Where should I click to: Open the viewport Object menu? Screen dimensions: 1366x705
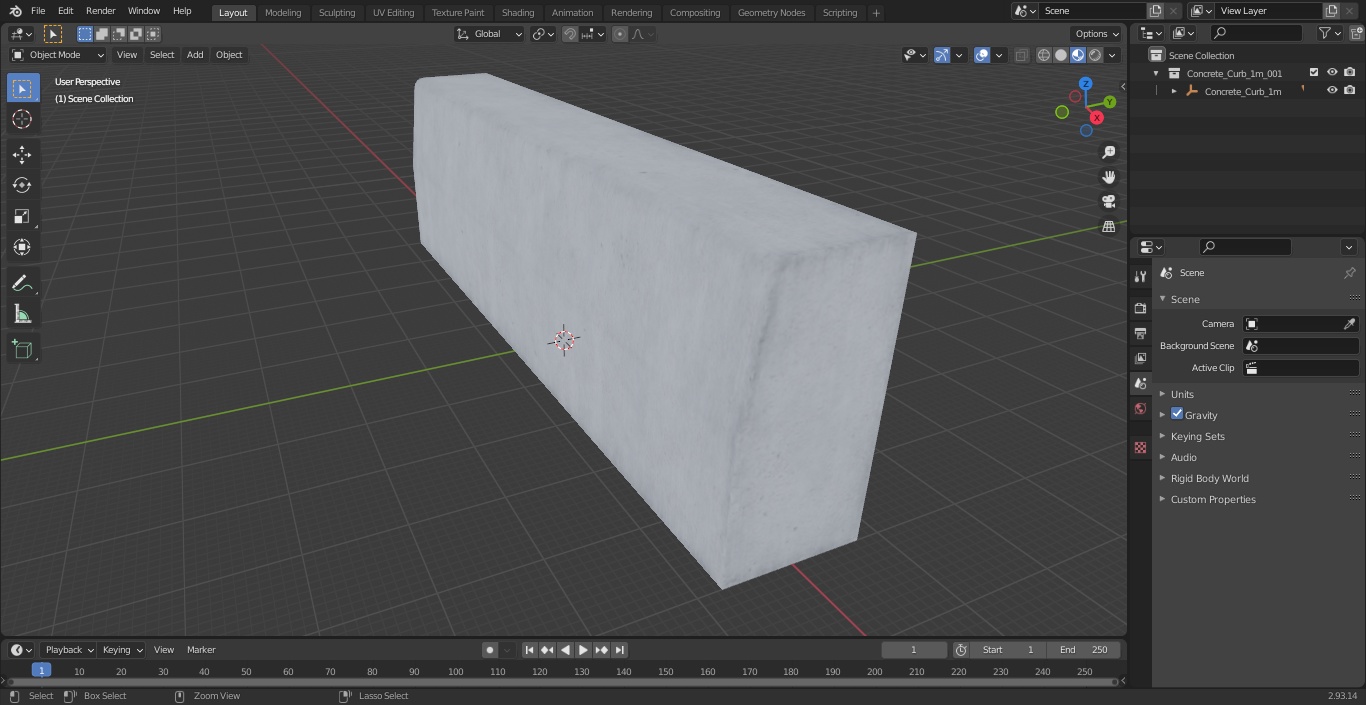229,55
